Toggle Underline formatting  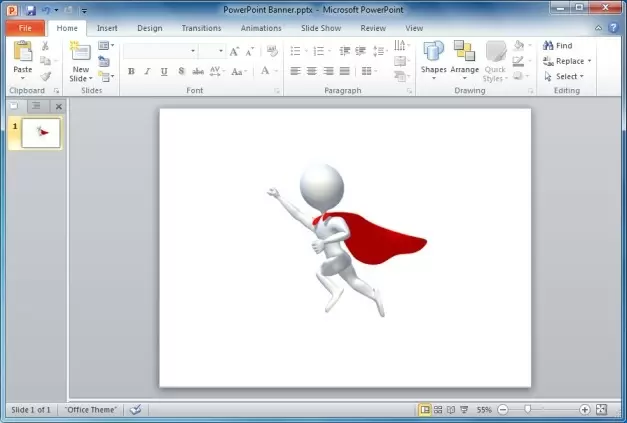pos(163,72)
